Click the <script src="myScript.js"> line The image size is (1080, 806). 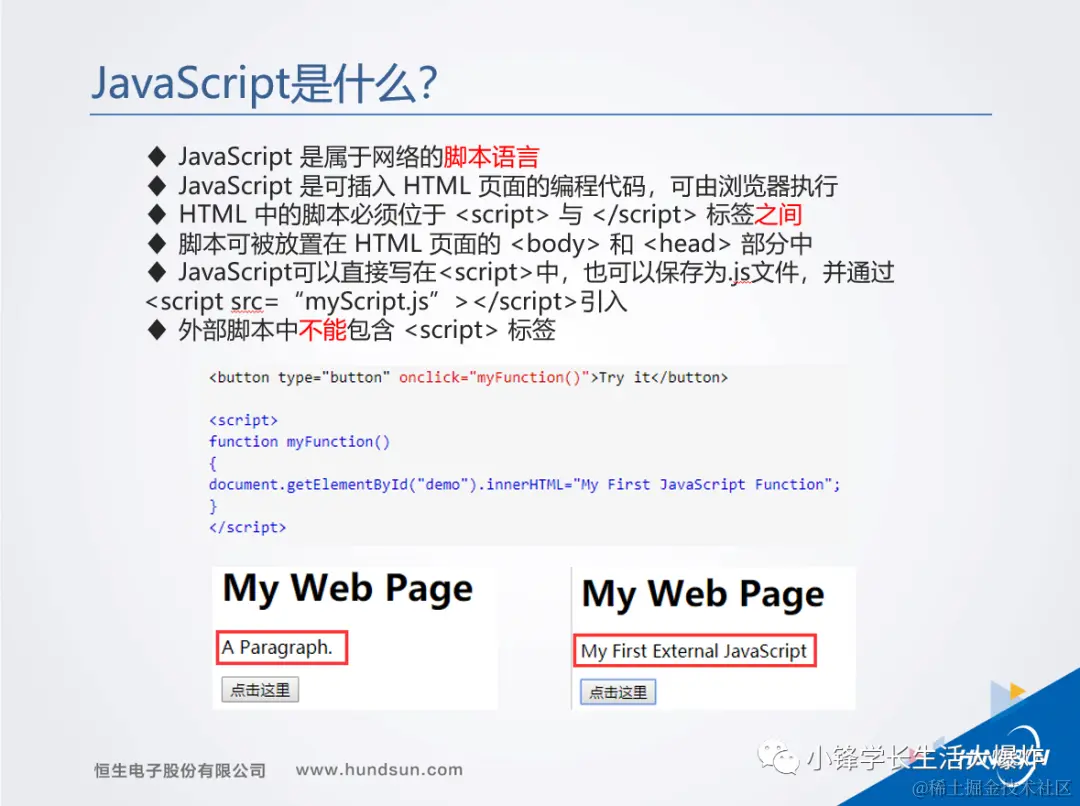point(386,301)
